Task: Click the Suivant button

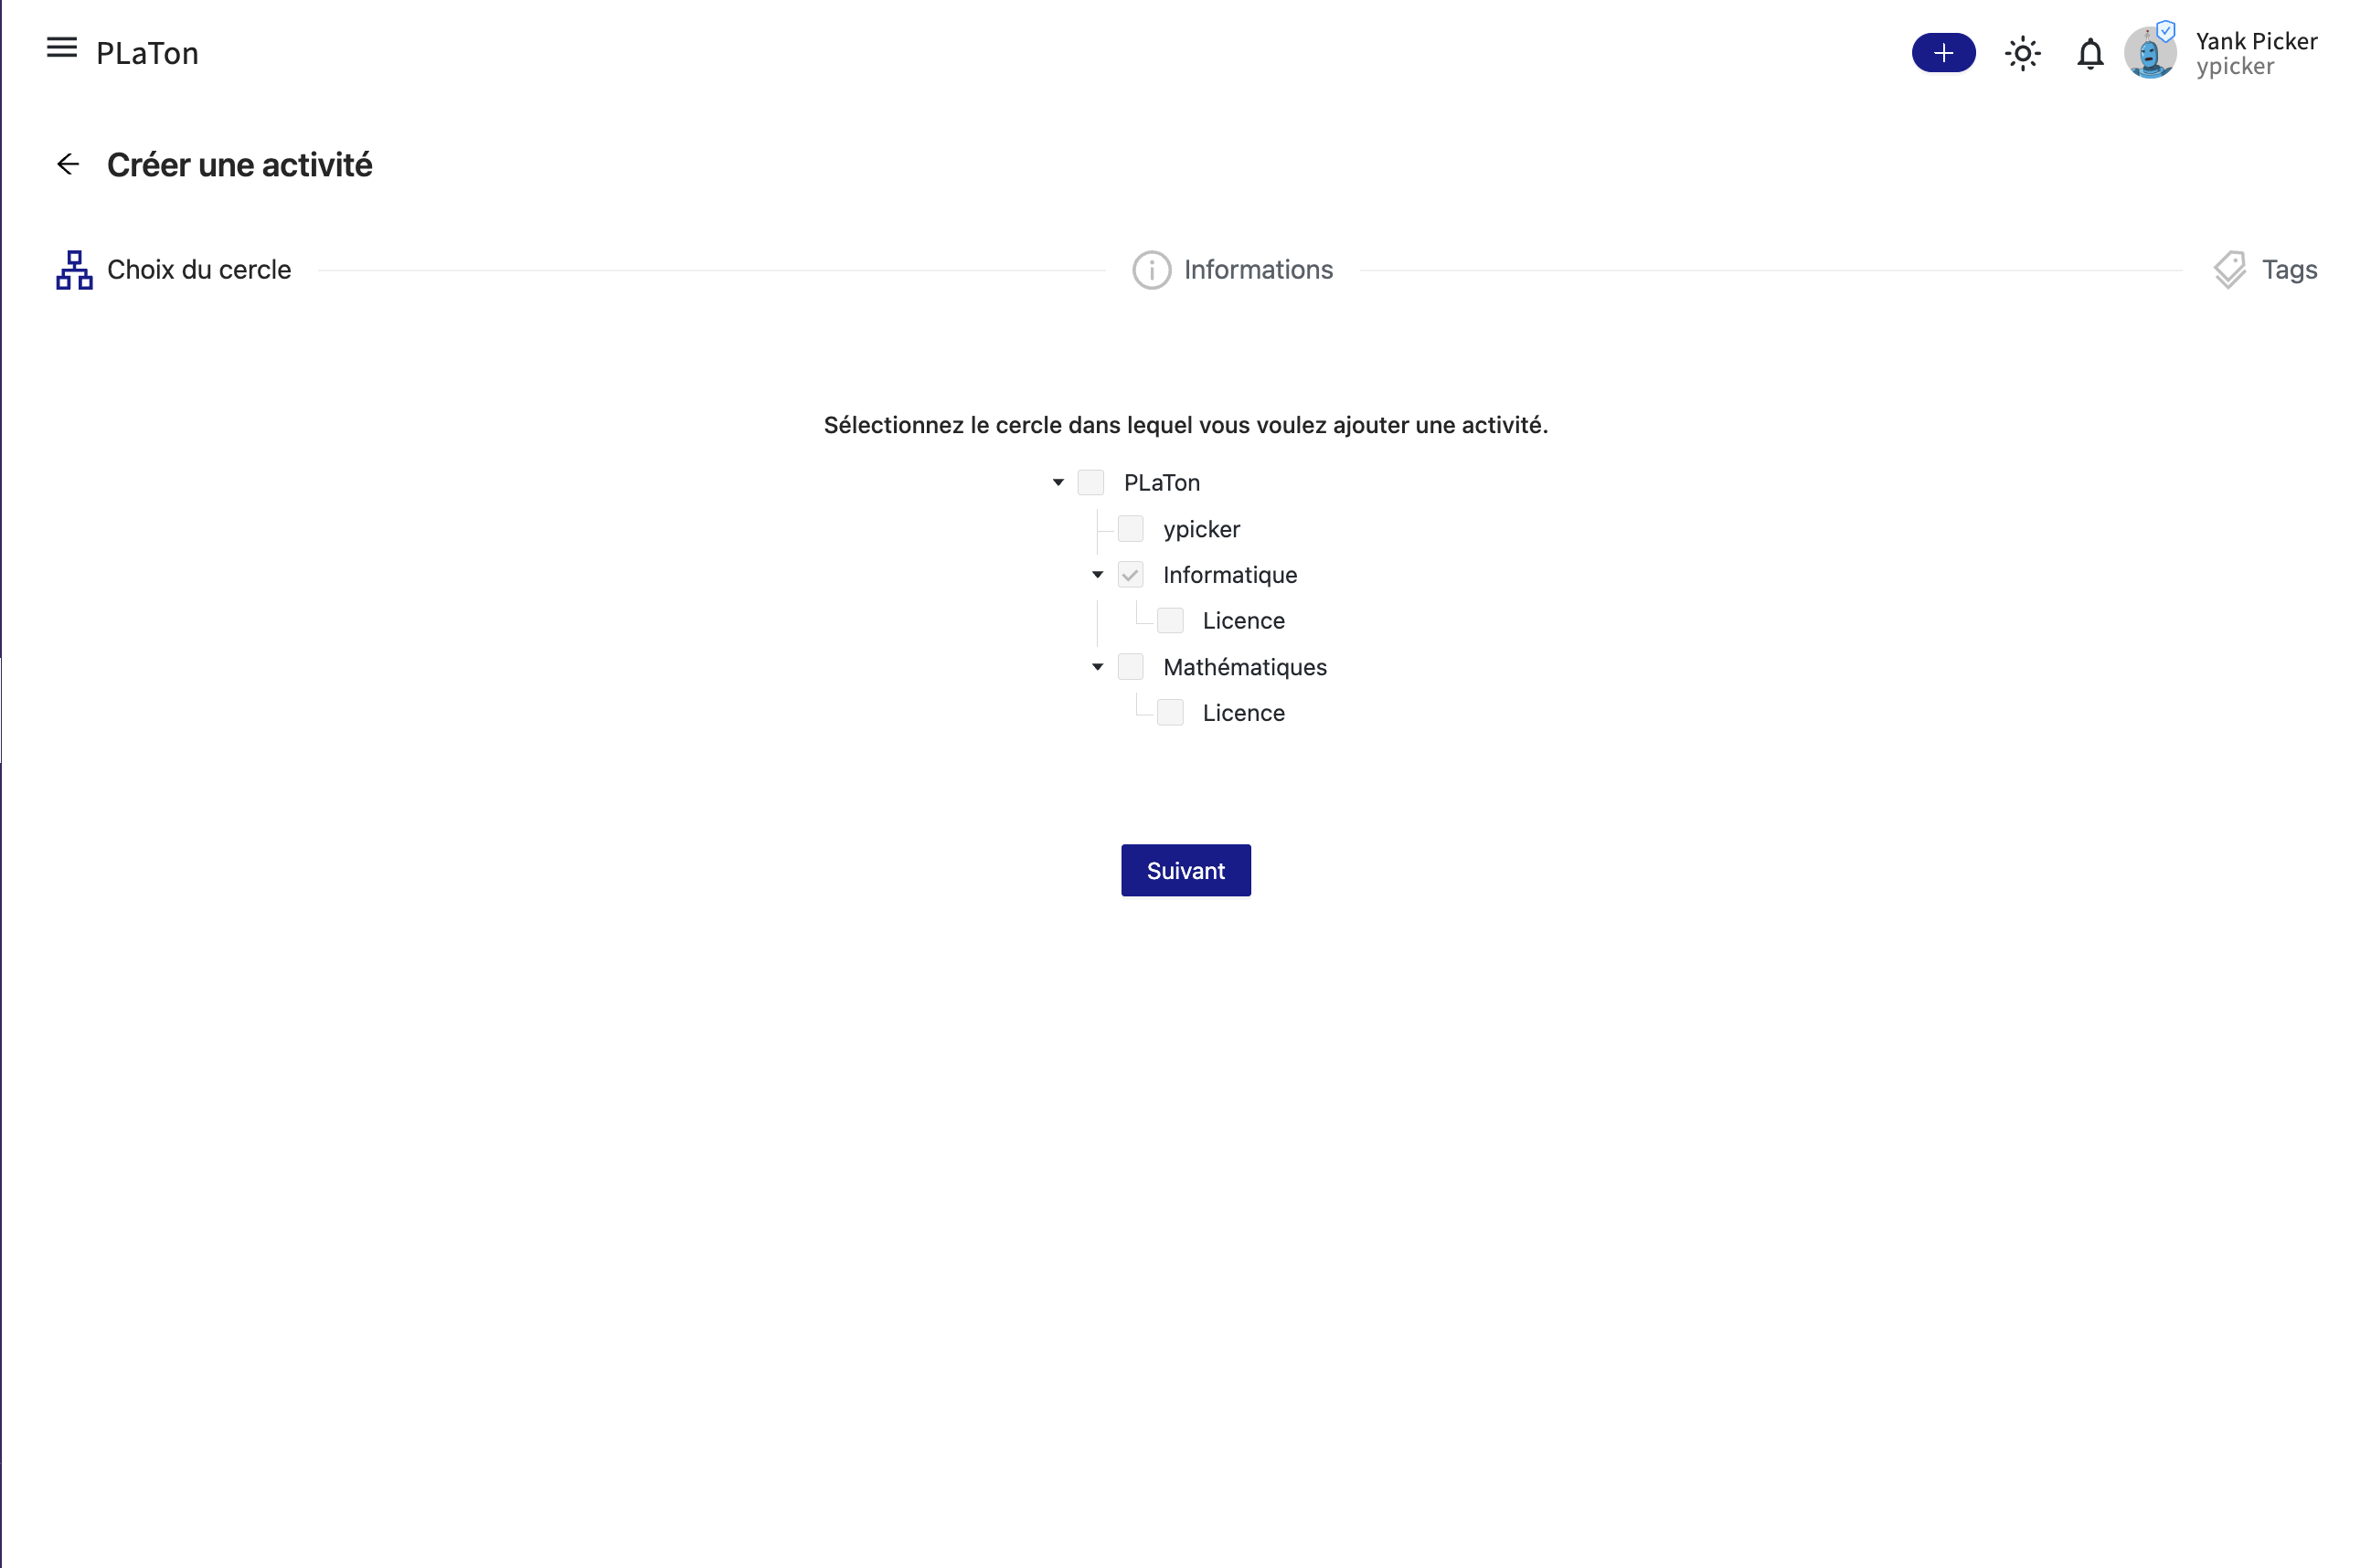Action: (x=1185, y=870)
